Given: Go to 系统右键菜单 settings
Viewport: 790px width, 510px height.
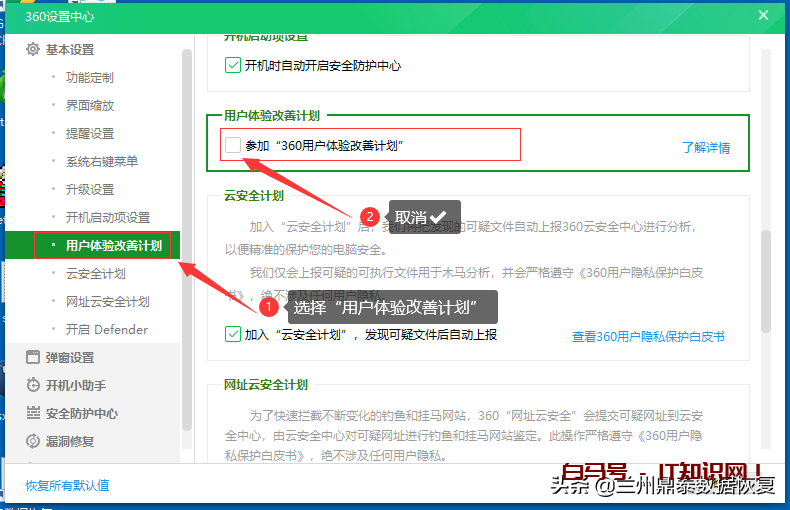Looking at the screenshot, I should pyautogui.click(x=102, y=161).
